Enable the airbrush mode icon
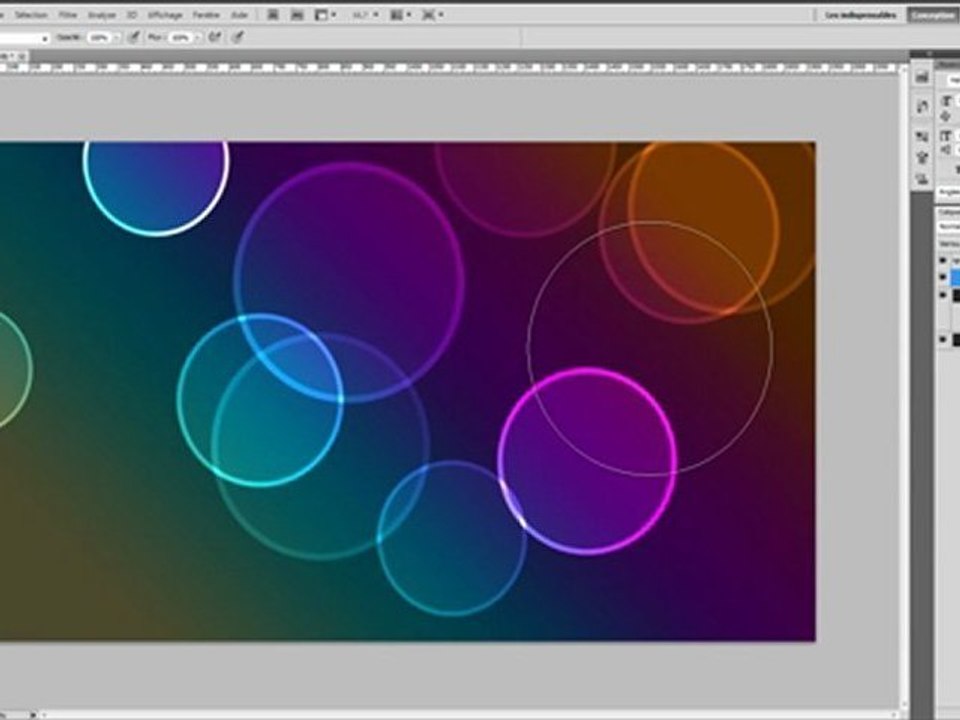 (x=214, y=37)
